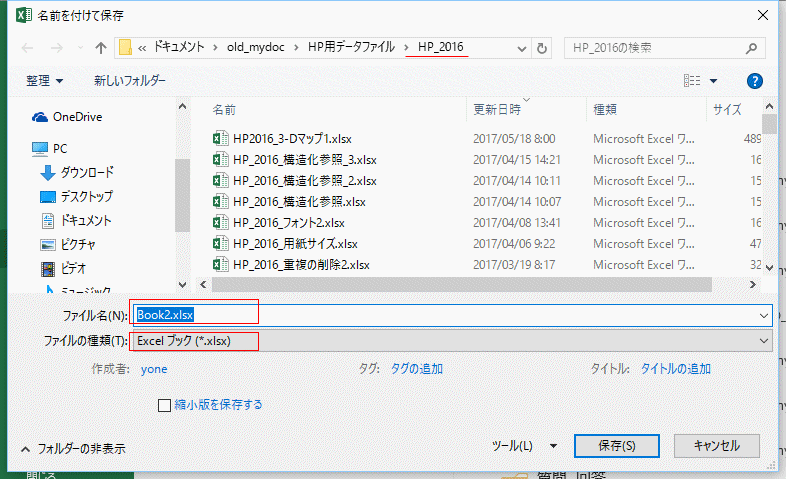Open ビデオ in sidebar

click(74, 269)
